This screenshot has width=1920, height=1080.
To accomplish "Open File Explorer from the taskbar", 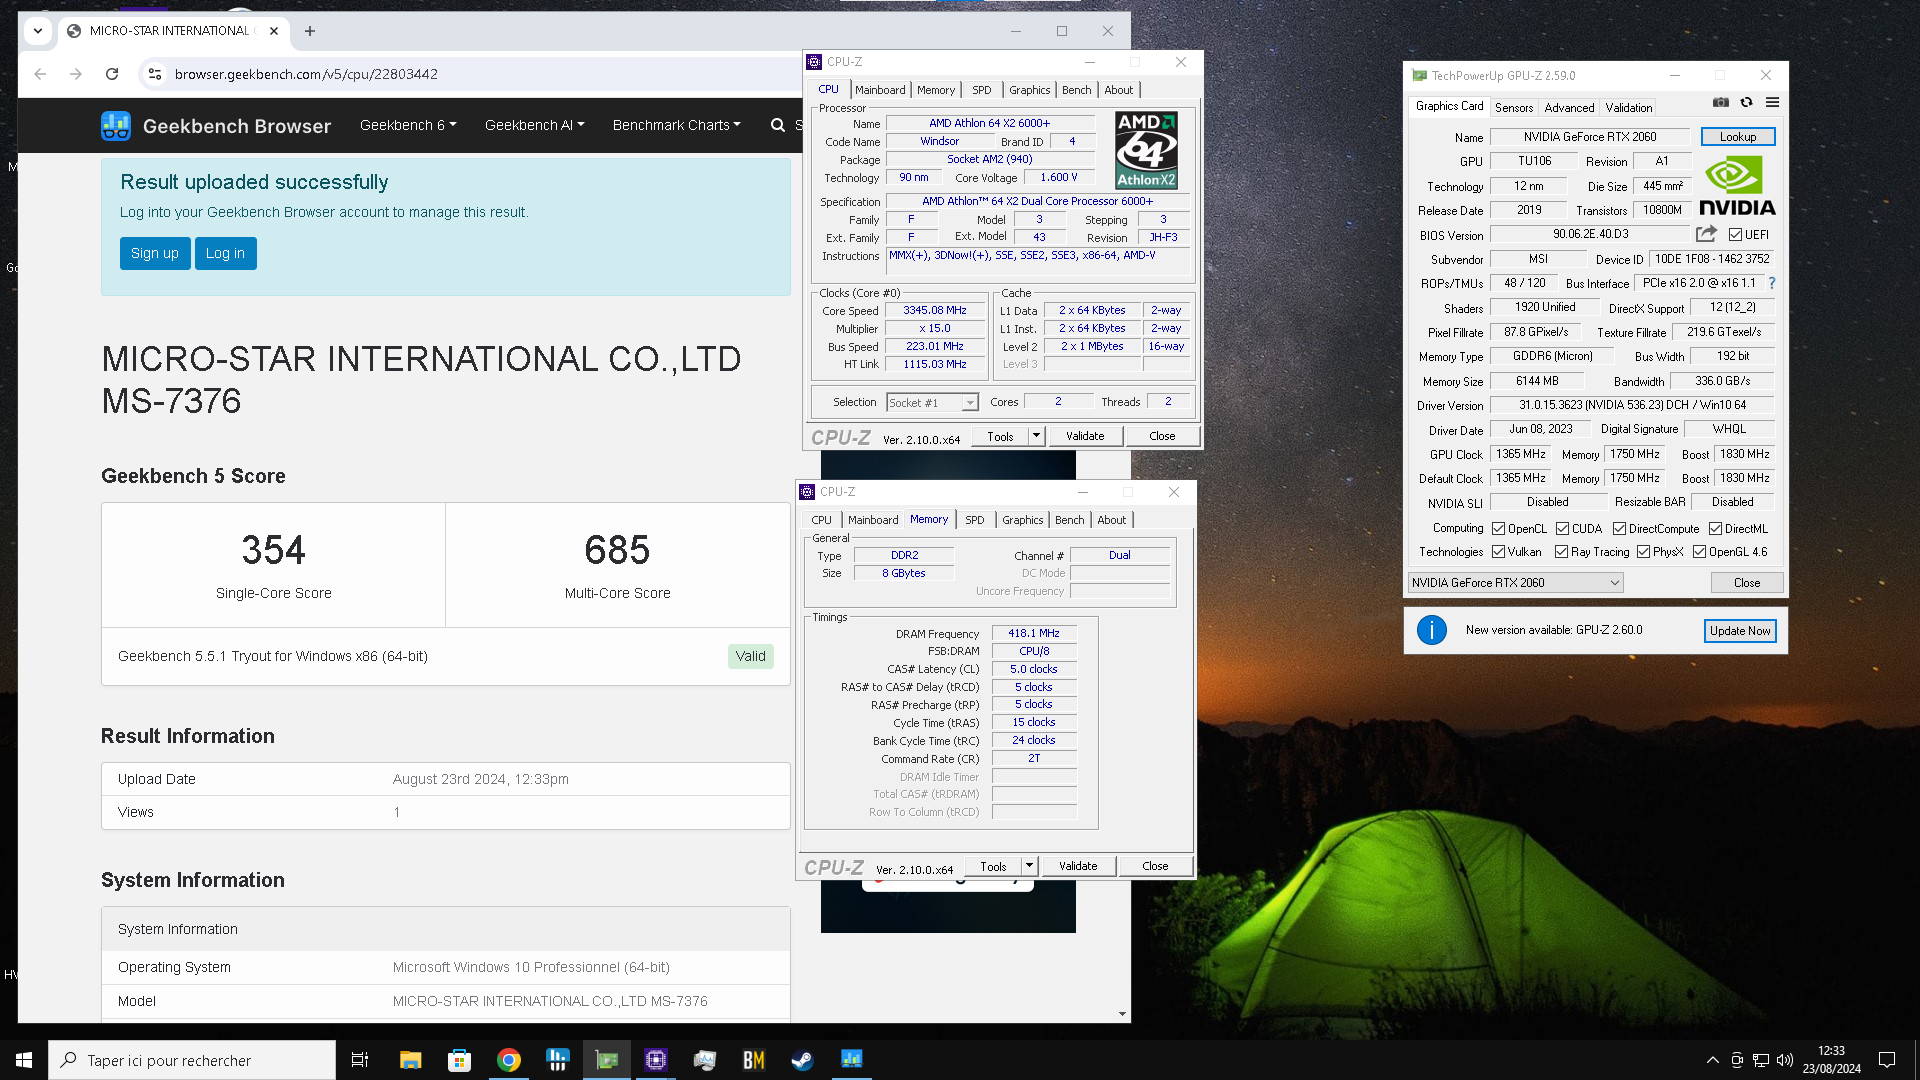I will (x=410, y=1060).
